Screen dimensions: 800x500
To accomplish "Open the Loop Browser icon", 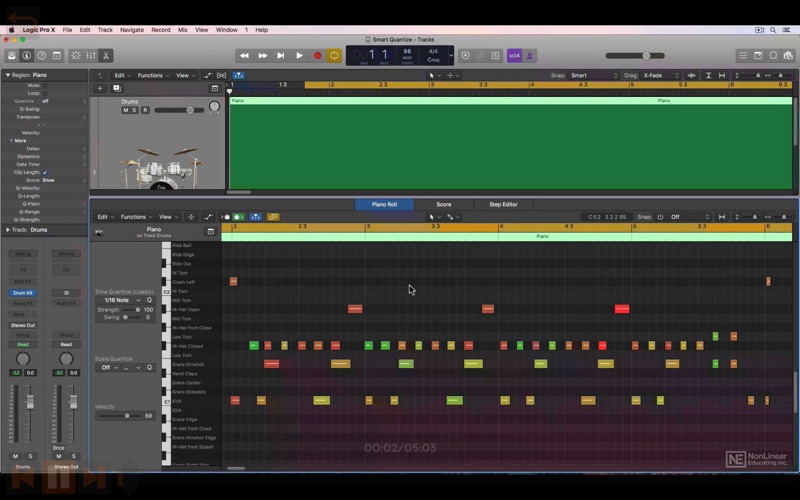I will click(773, 56).
